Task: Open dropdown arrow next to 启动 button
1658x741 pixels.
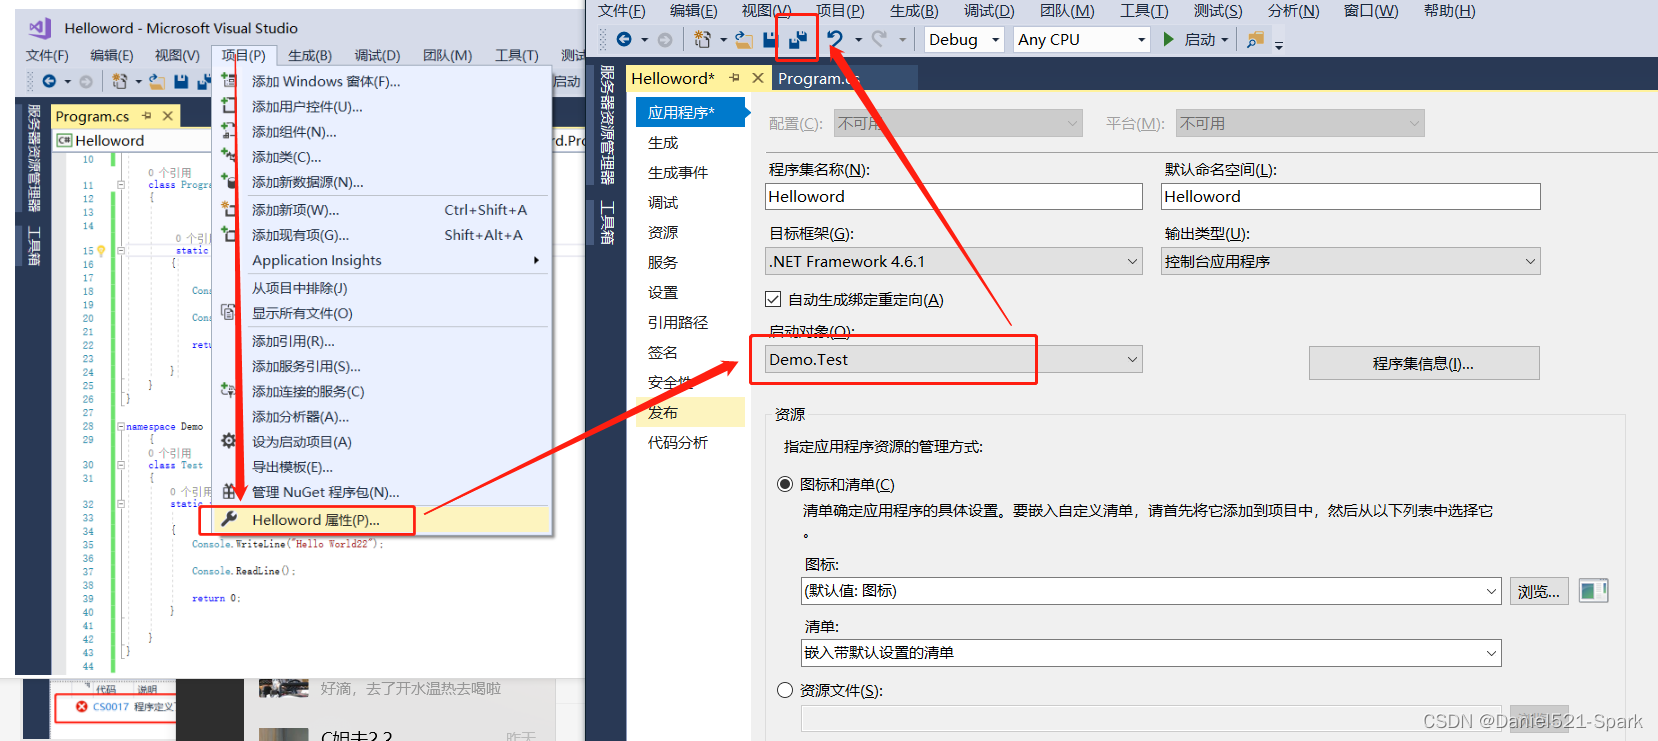Action: coord(1224,40)
